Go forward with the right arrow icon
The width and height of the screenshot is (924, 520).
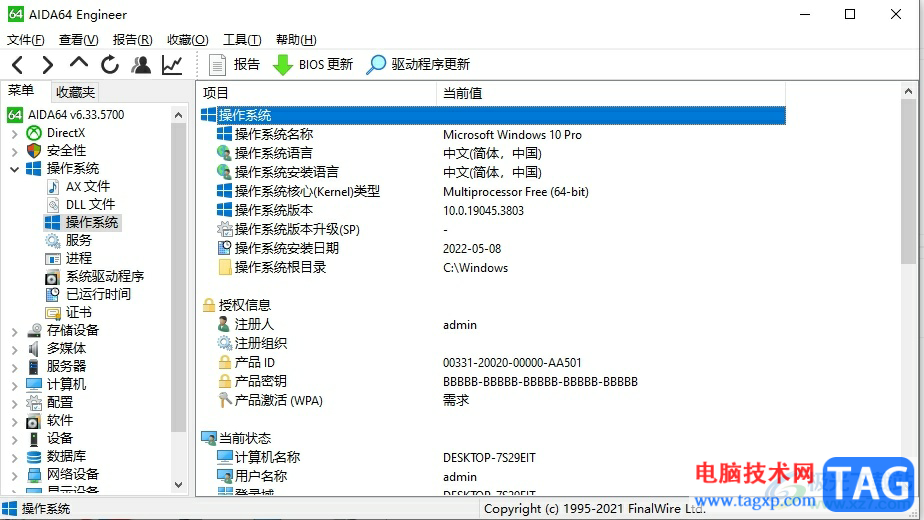[x=48, y=64]
